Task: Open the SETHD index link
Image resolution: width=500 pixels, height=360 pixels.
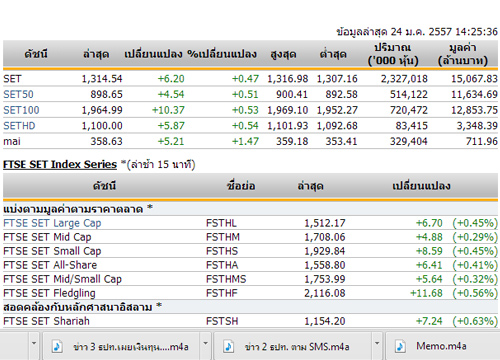Action: [x=19, y=126]
